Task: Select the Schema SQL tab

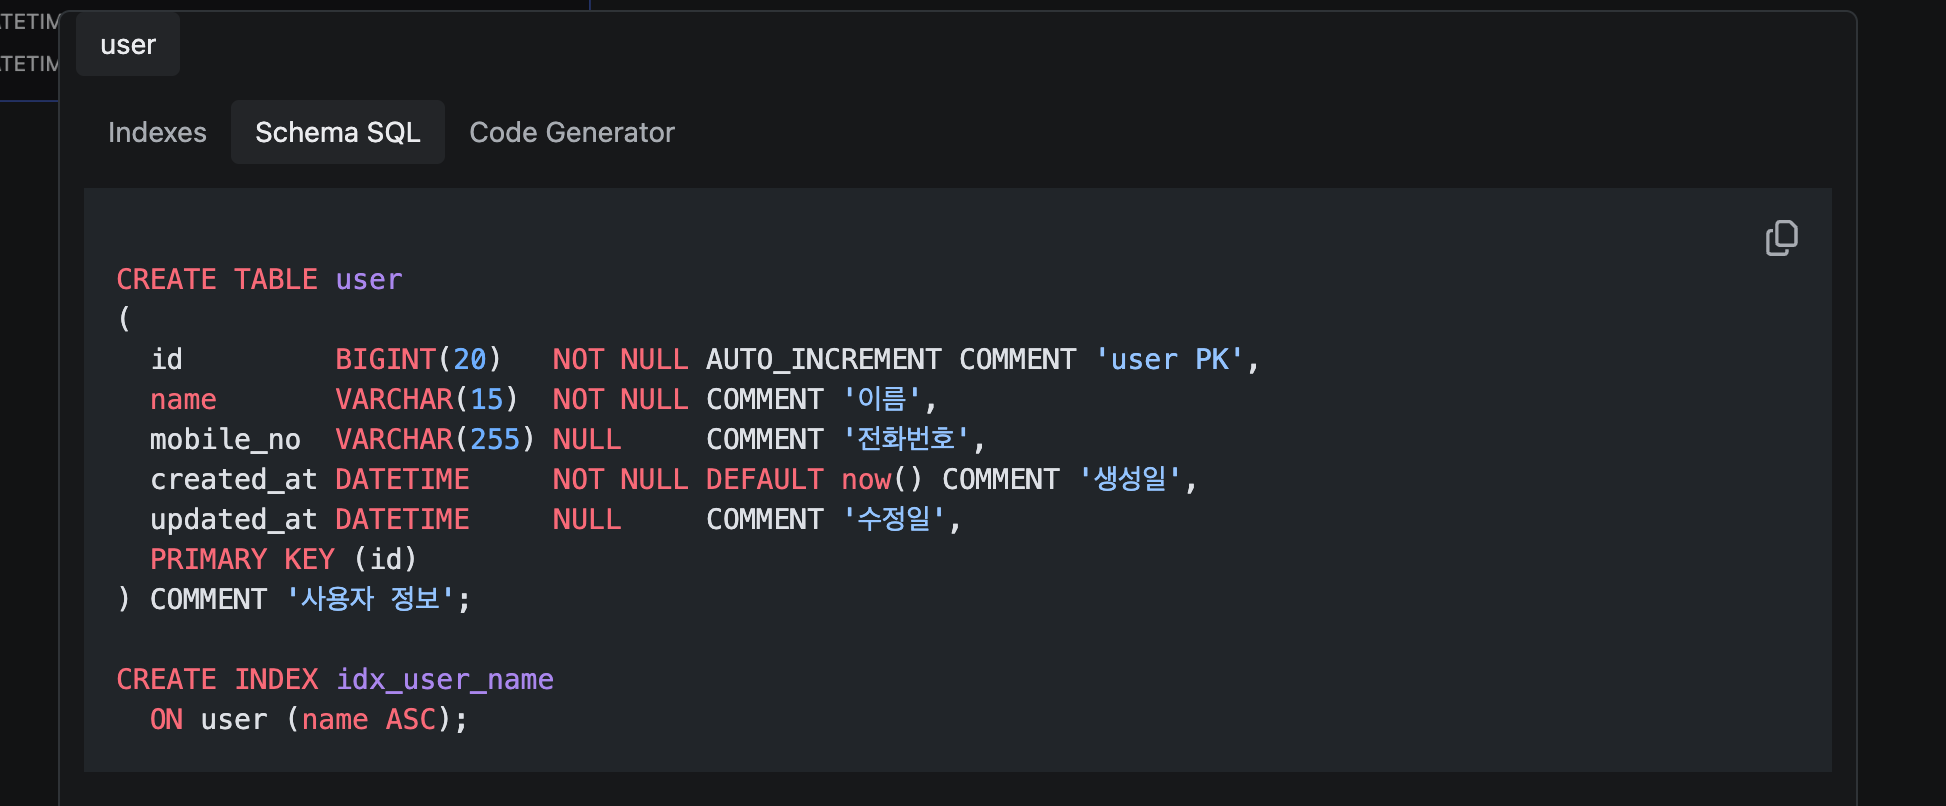Action: (x=337, y=132)
